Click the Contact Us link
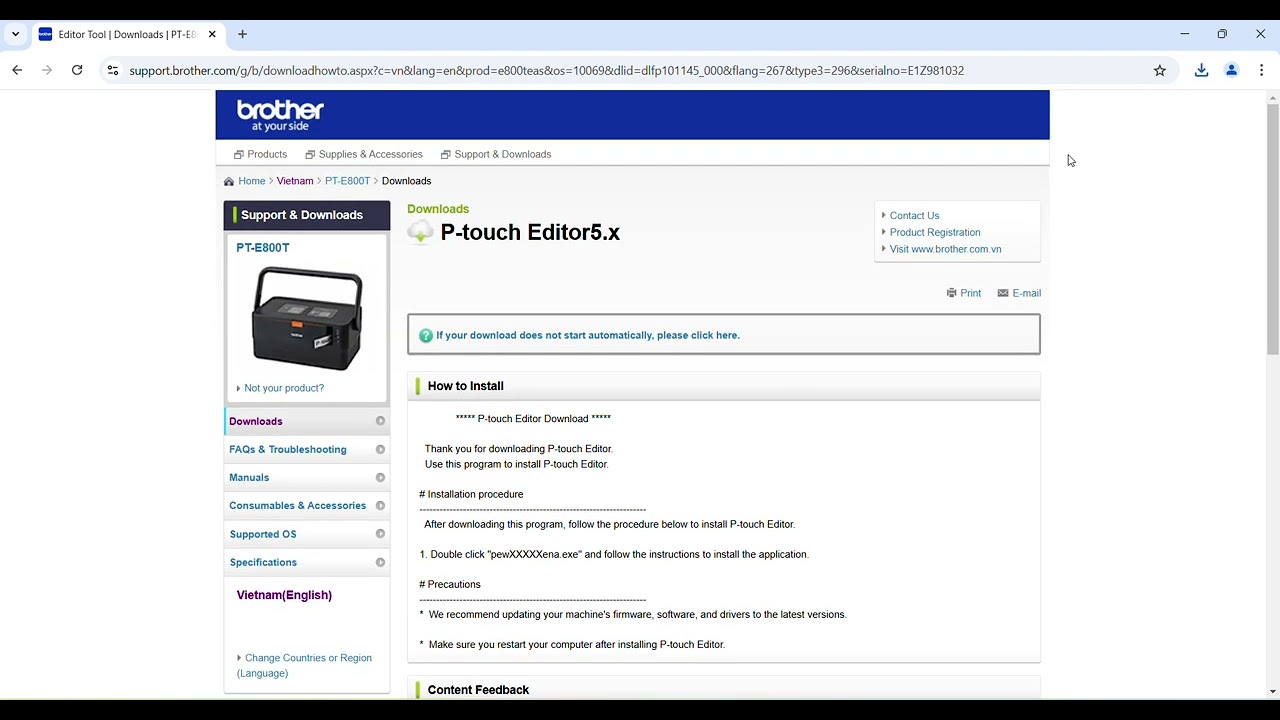 [914, 215]
